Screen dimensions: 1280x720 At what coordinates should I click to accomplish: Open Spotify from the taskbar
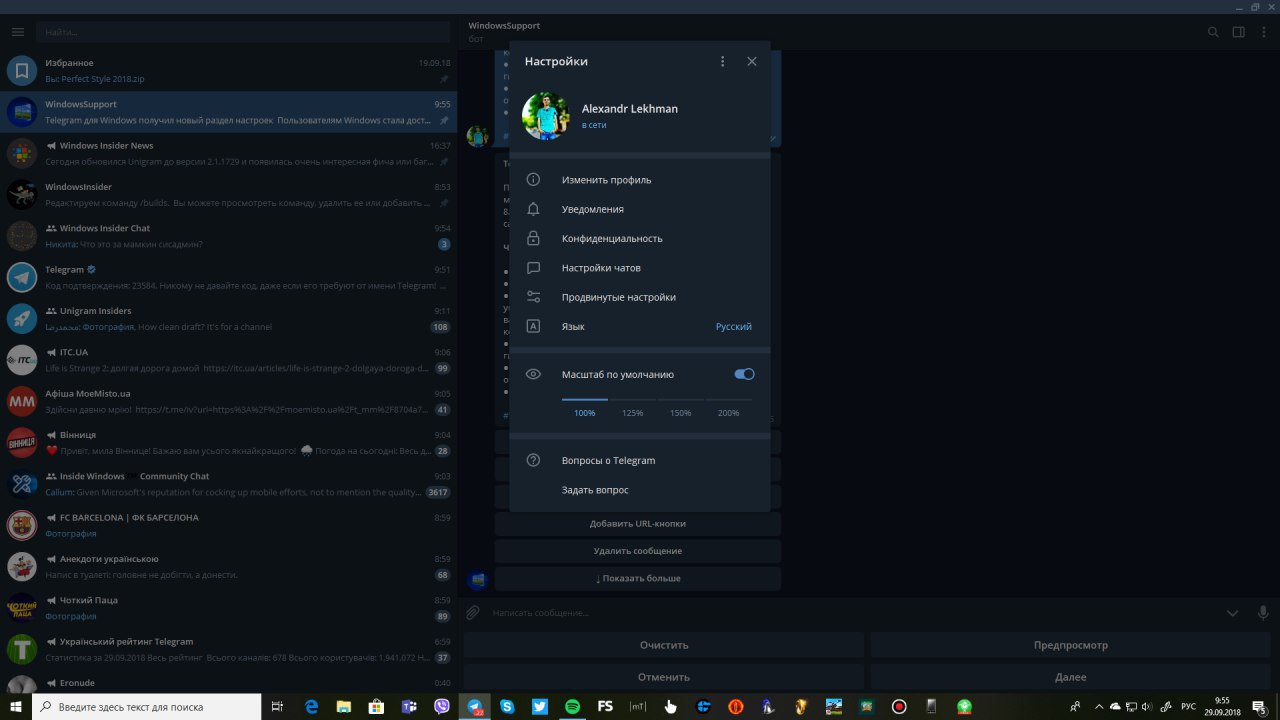click(572, 706)
